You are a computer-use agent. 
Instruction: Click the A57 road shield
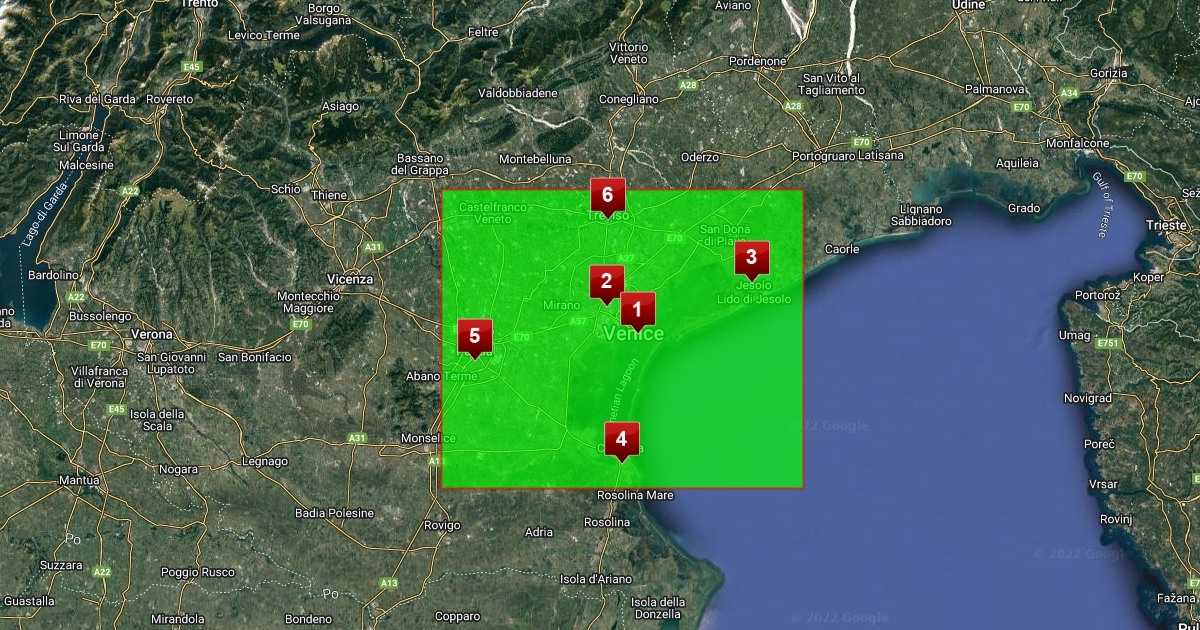[577, 321]
